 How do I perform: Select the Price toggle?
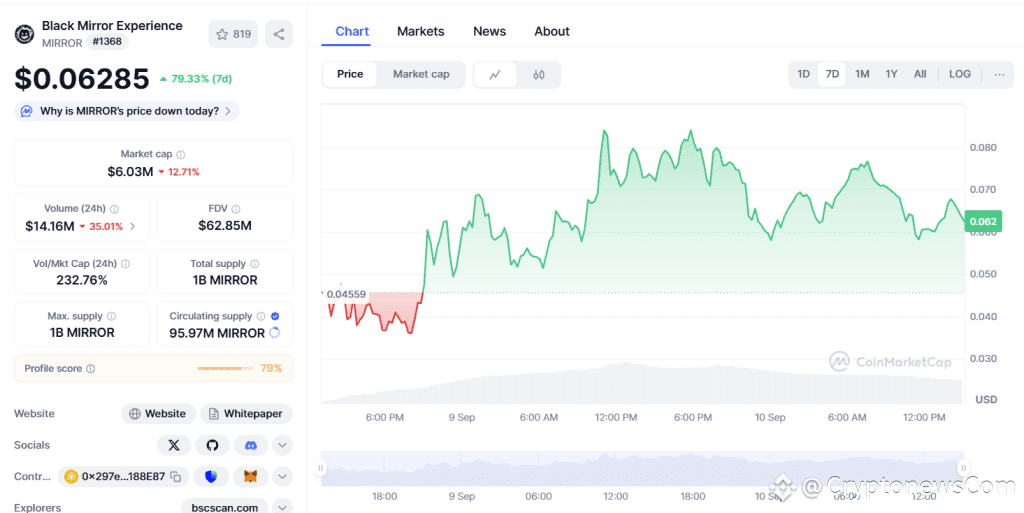coord(350,74)
